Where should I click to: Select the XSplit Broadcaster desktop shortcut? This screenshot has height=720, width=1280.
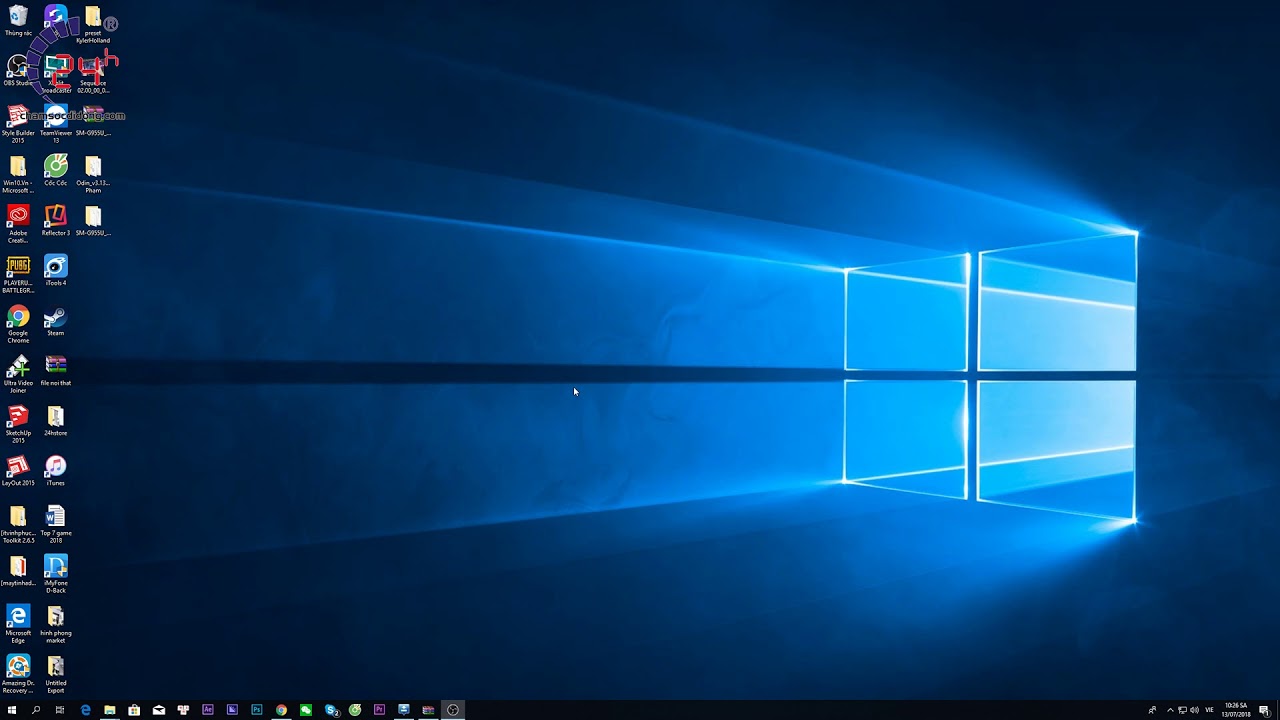click(x=56, y=75)
